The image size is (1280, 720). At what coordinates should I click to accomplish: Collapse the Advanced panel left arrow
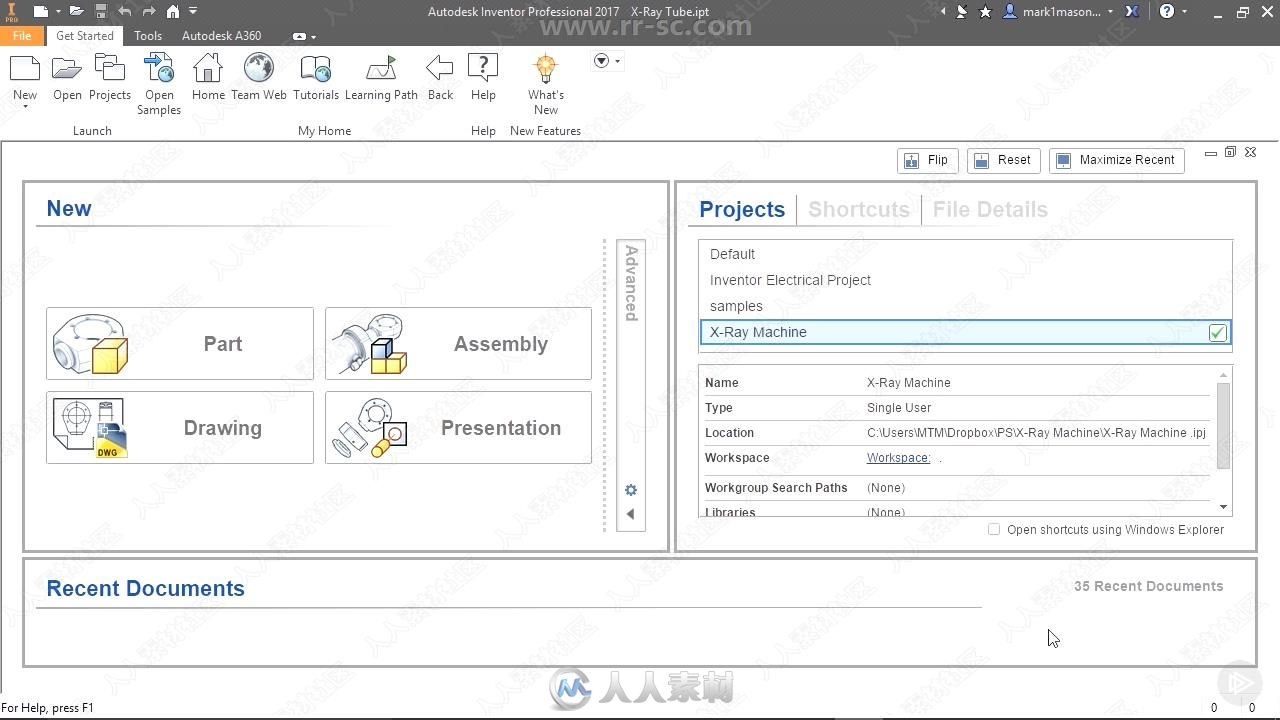point(631,514)
